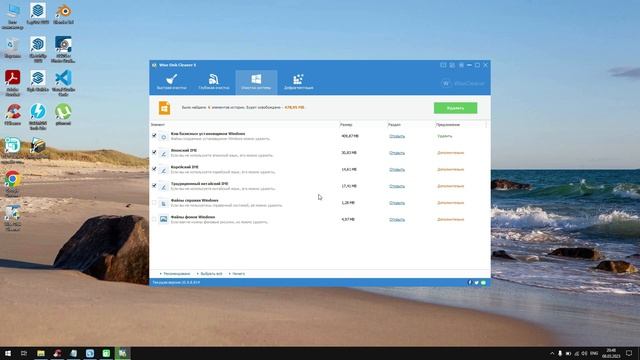The height and width of the screenshot is (360, 640).
Task: Open folder link for Traditional Chinese IME
Action: tap(397, 186)
